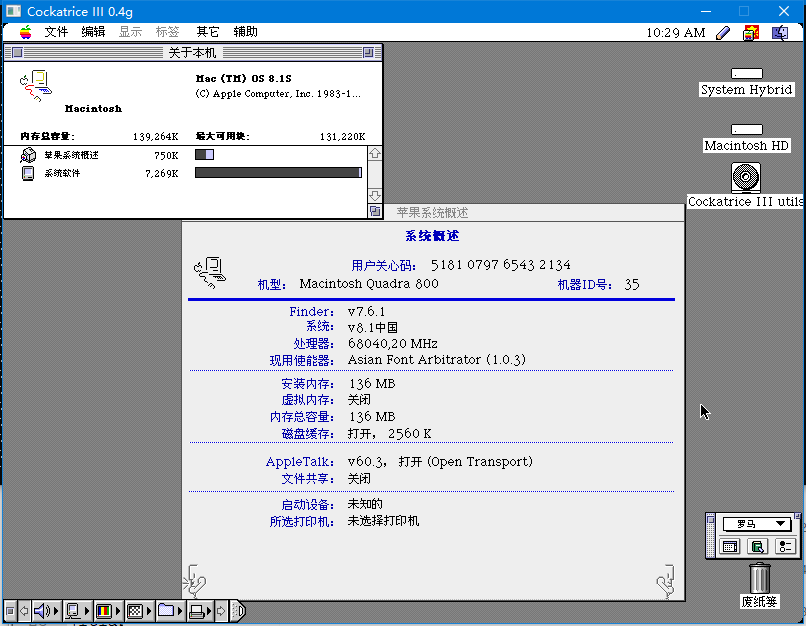Viewport: 806px width, 626px height.
Task: Close the 关于本机 window via its close box
Action: tap(17, 52)
